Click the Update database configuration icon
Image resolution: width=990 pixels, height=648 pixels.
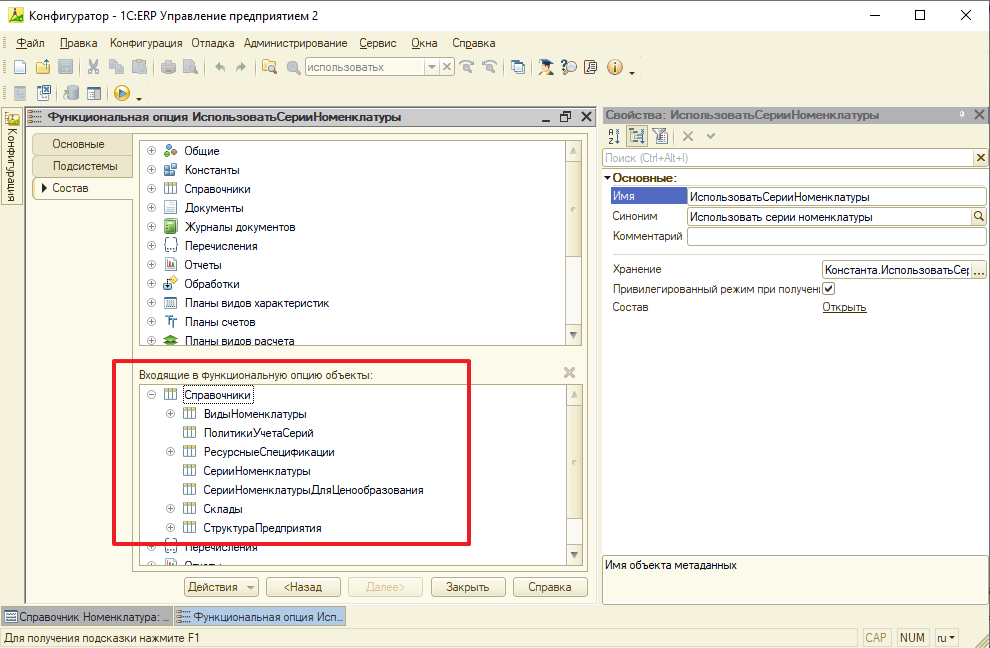[x=71, y=93]
